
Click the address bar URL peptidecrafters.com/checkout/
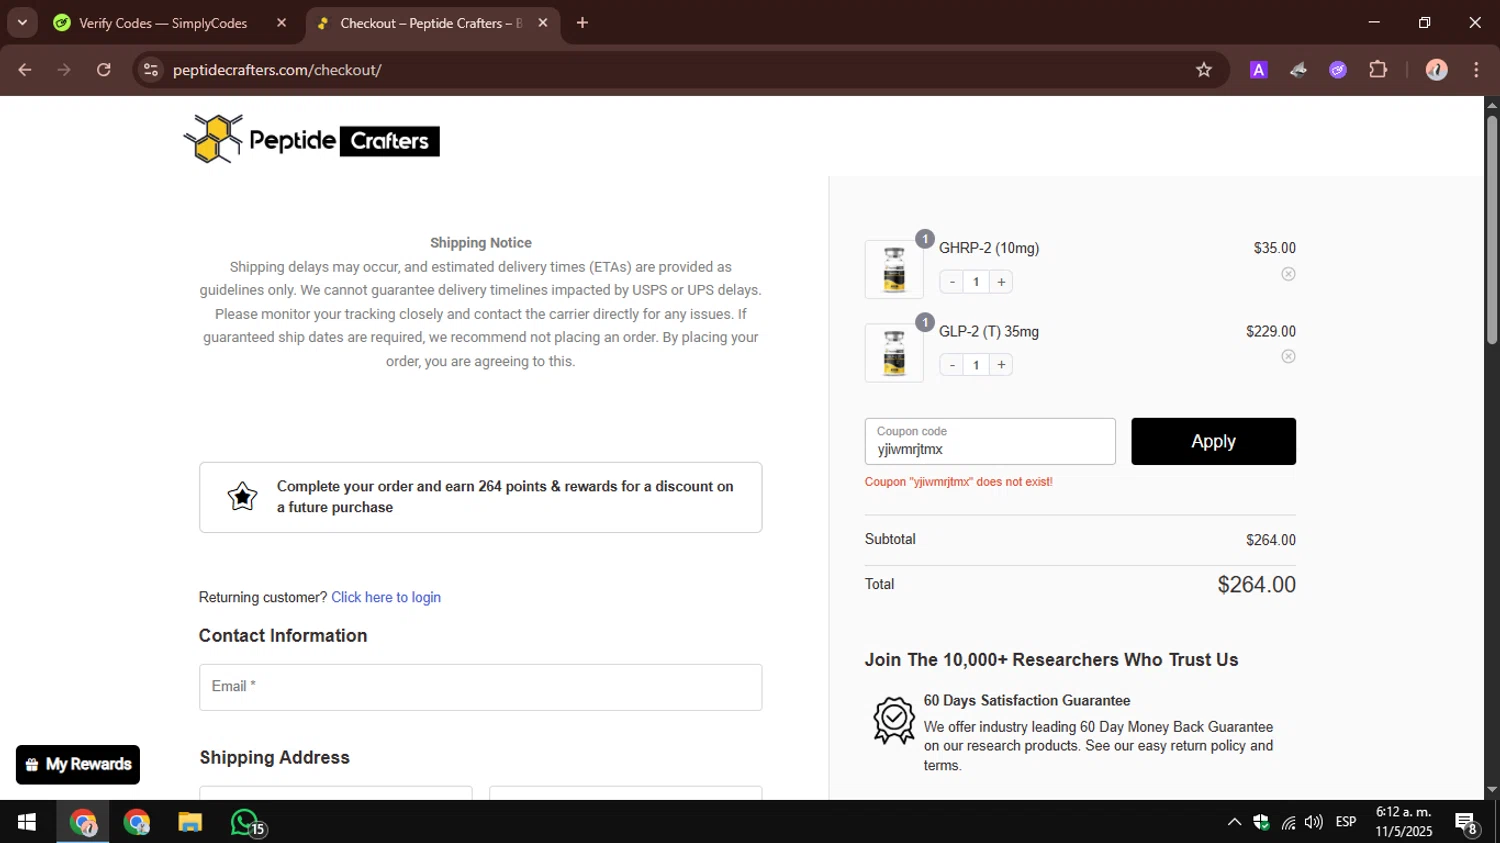point(277,70)
